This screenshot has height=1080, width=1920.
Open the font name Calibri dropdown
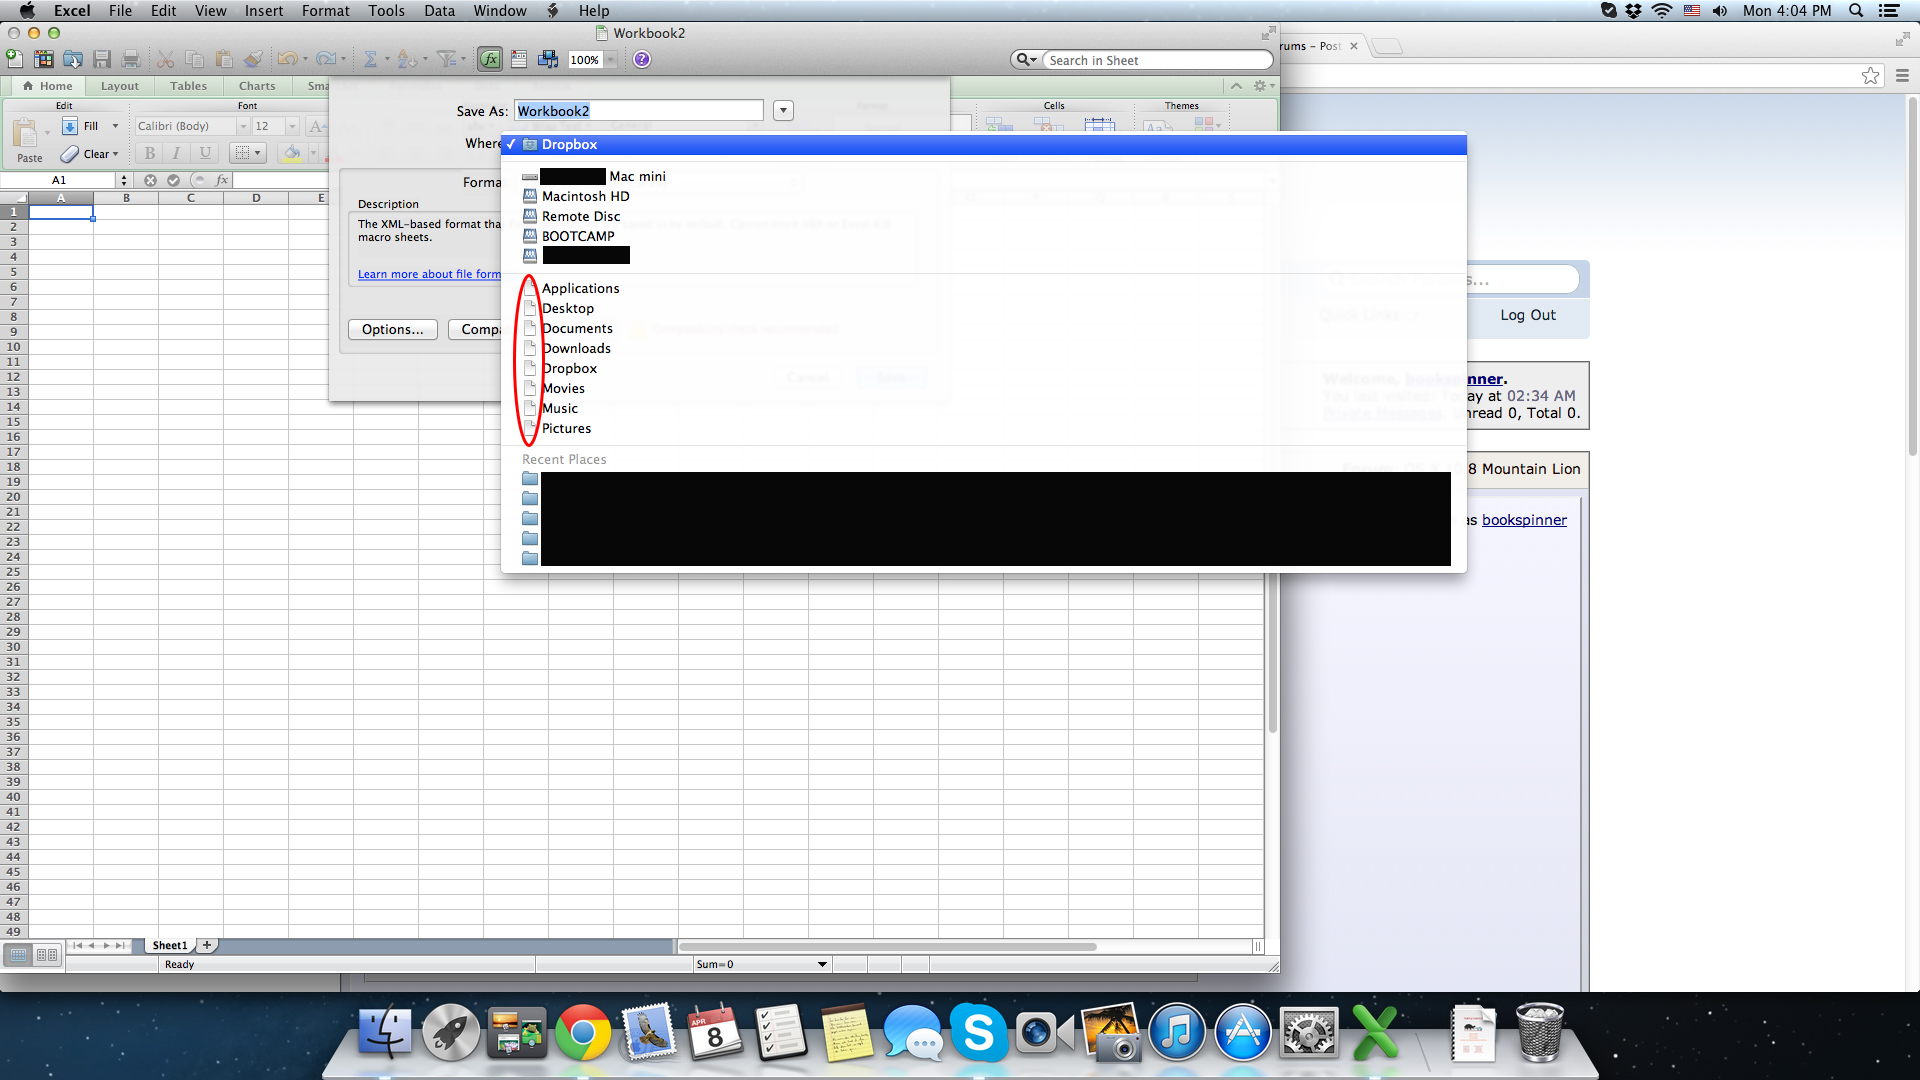pyautogui.click(x=243, y=126)
